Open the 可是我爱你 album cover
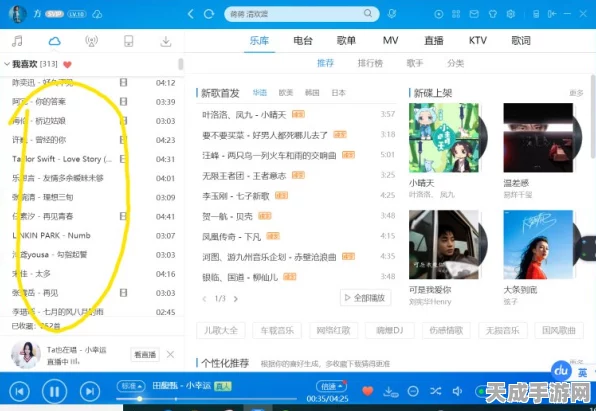 [x=444, y=244]
